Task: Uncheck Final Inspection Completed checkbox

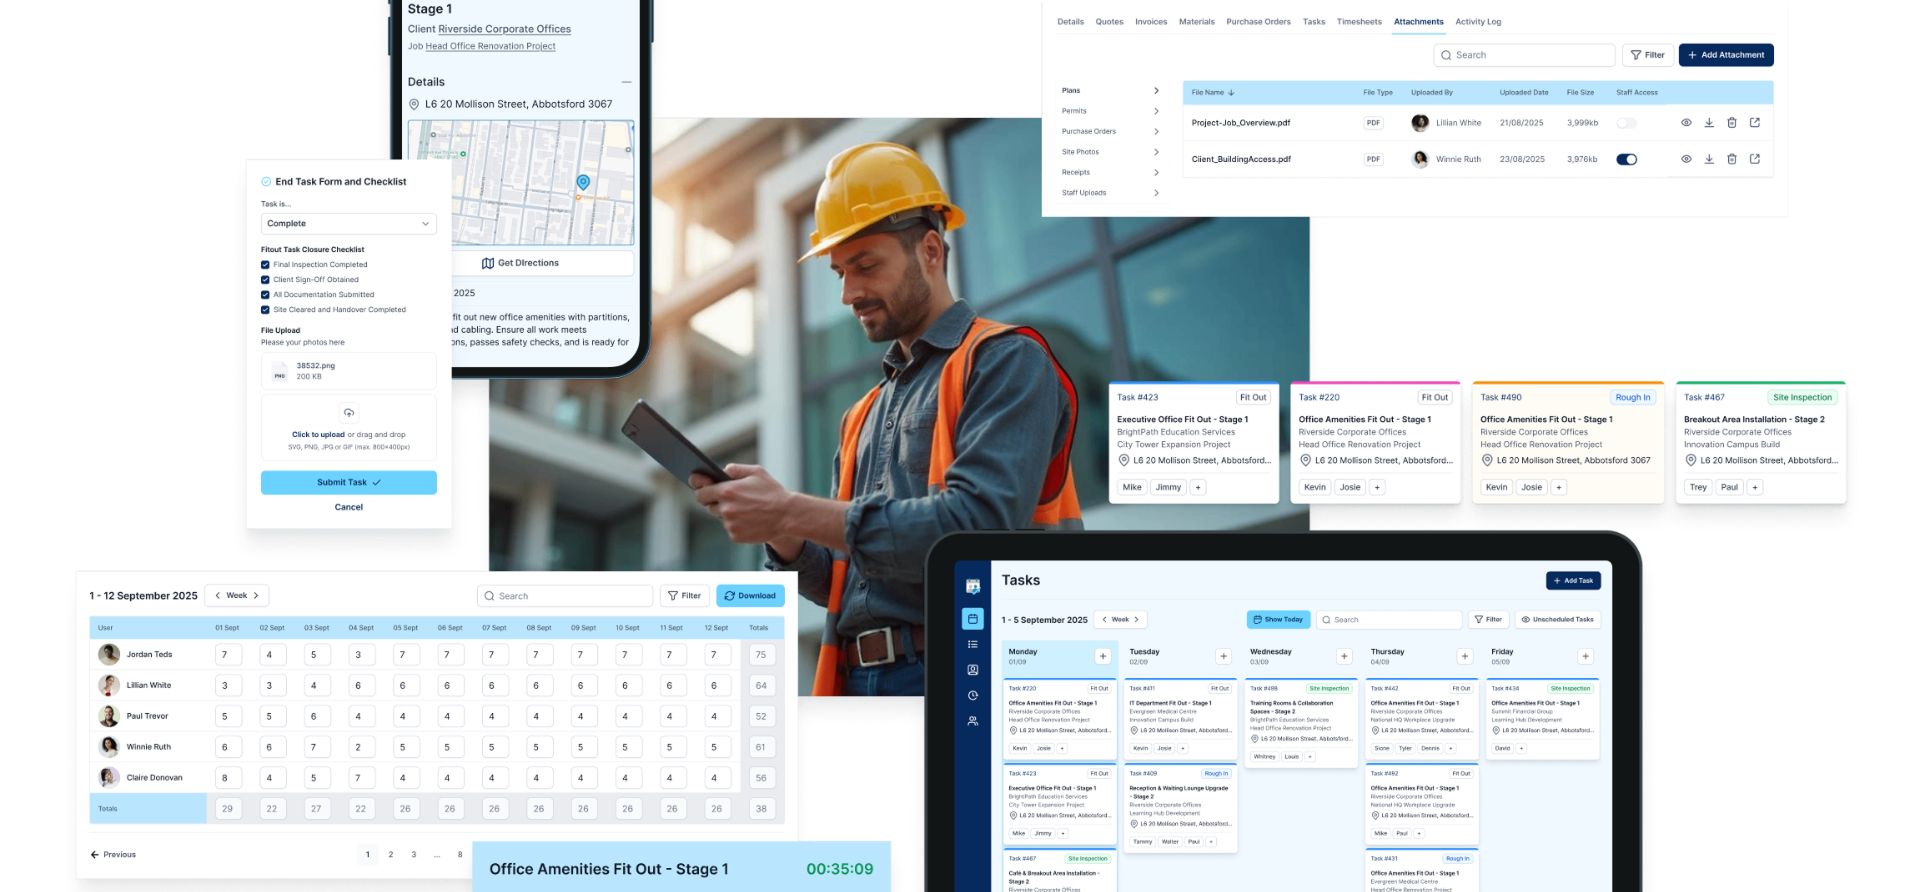Action: coord(265,265)
